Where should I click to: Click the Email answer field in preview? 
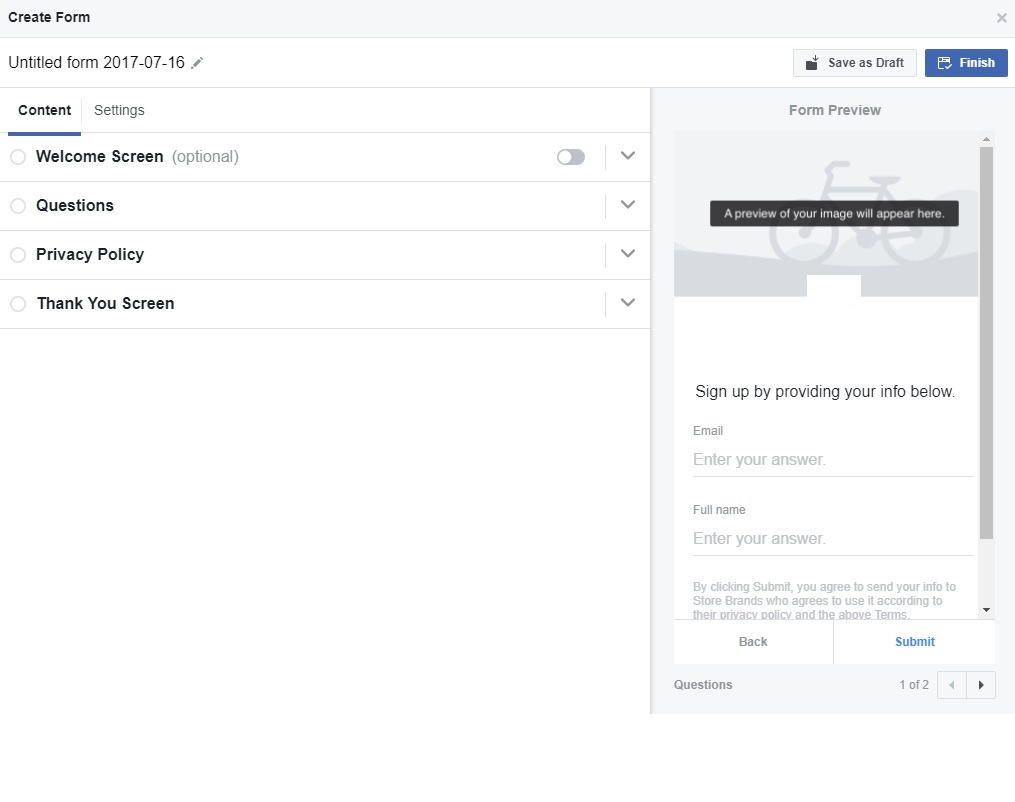(x=831, y=460)
